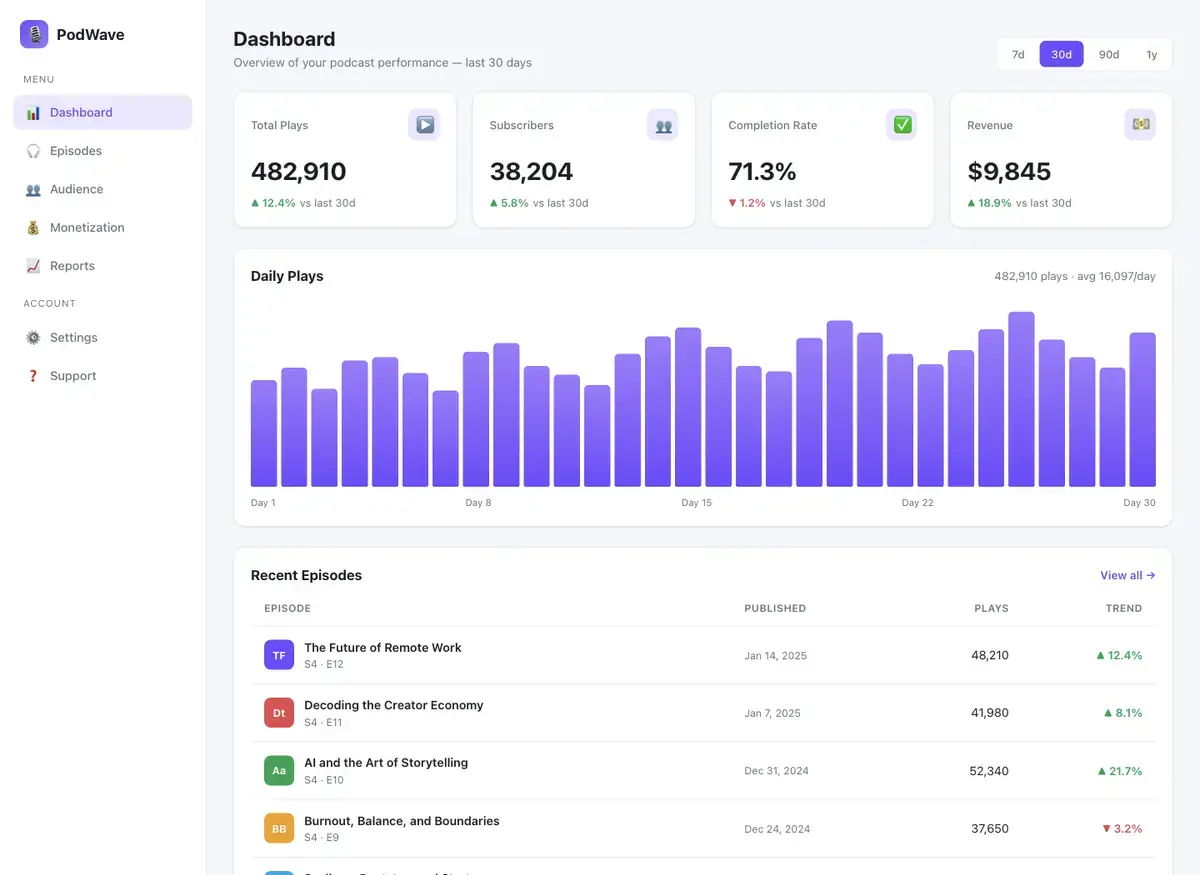The height and width of the screenshot is (875, 1200).
Task: Select the 30d time range
Action: pyautogui.click(x=1061, y=54)
